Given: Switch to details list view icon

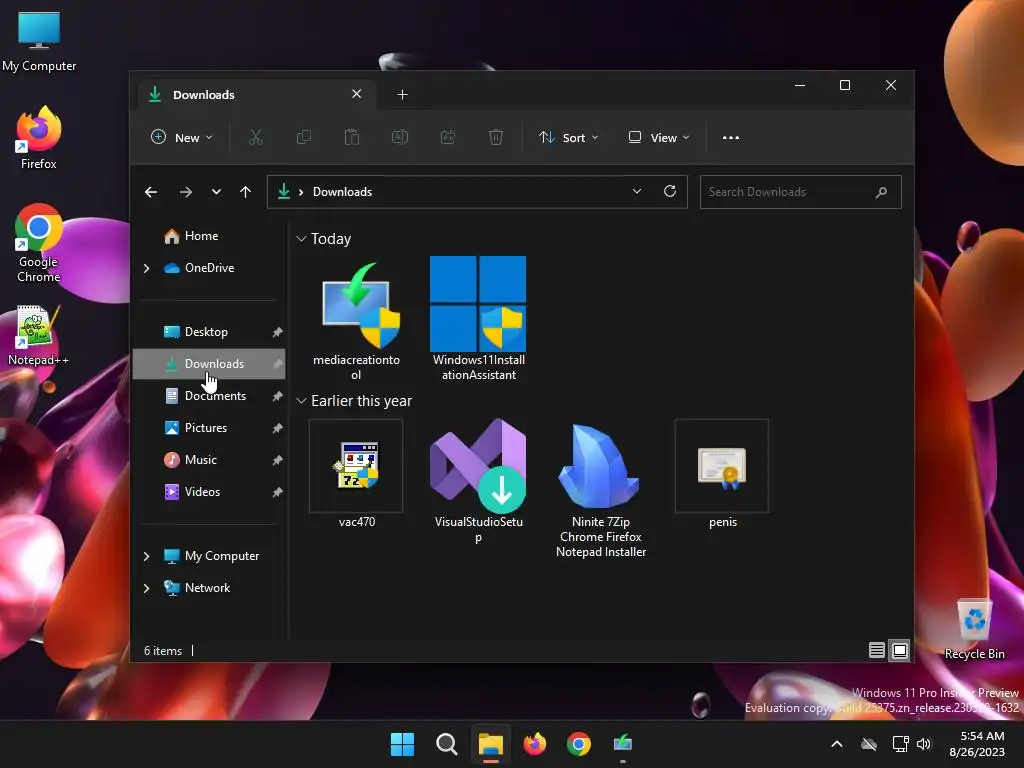Looking at the screenshot, I should (876, 650).
